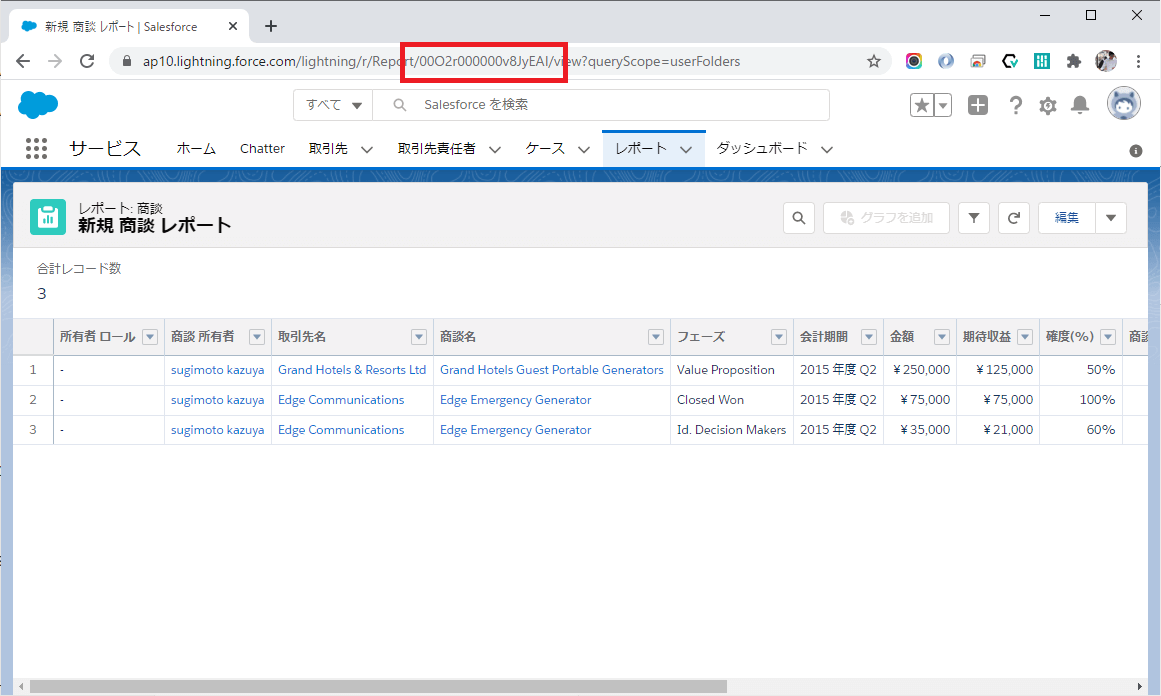Click the グラフを追加 button

point(886,218)
